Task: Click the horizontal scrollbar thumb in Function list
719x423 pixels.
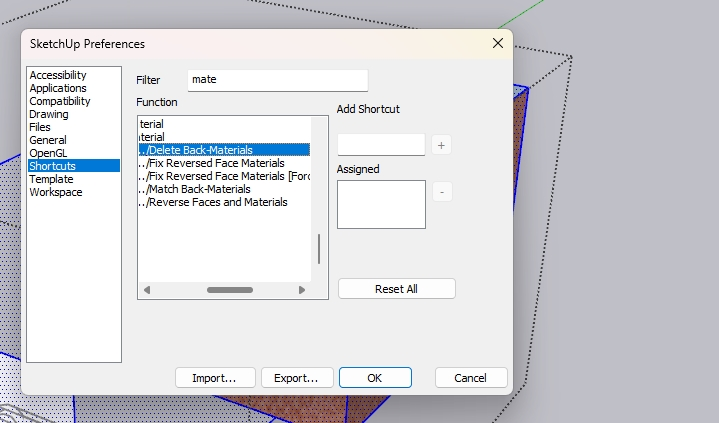Action: pyautogui.click(x=230, y=290)
